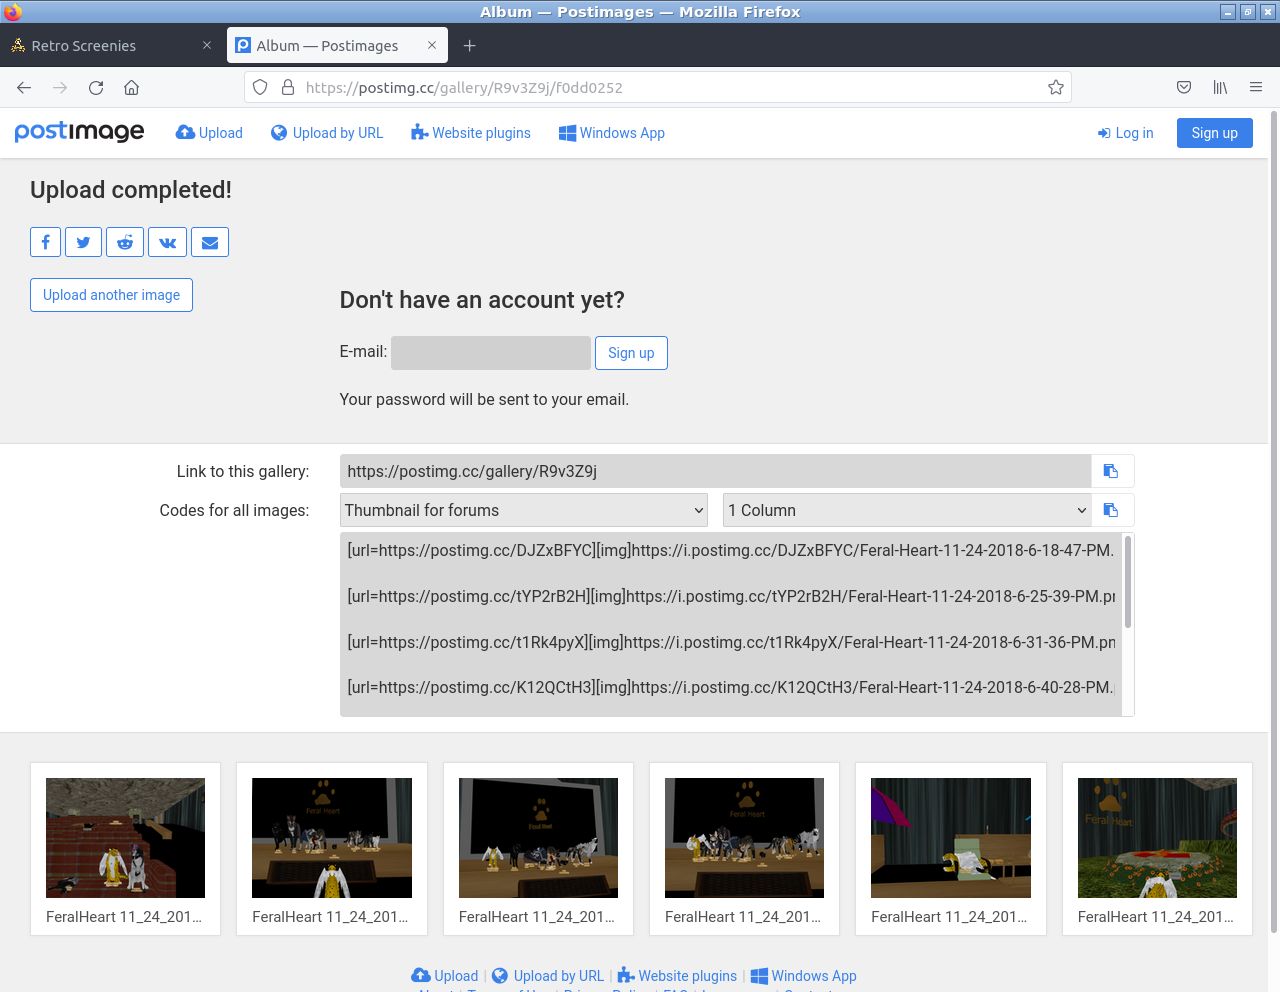Close the Album — Postimages tab
The height and width of the screenshot is (992, 1280).
tap(432, 46)
